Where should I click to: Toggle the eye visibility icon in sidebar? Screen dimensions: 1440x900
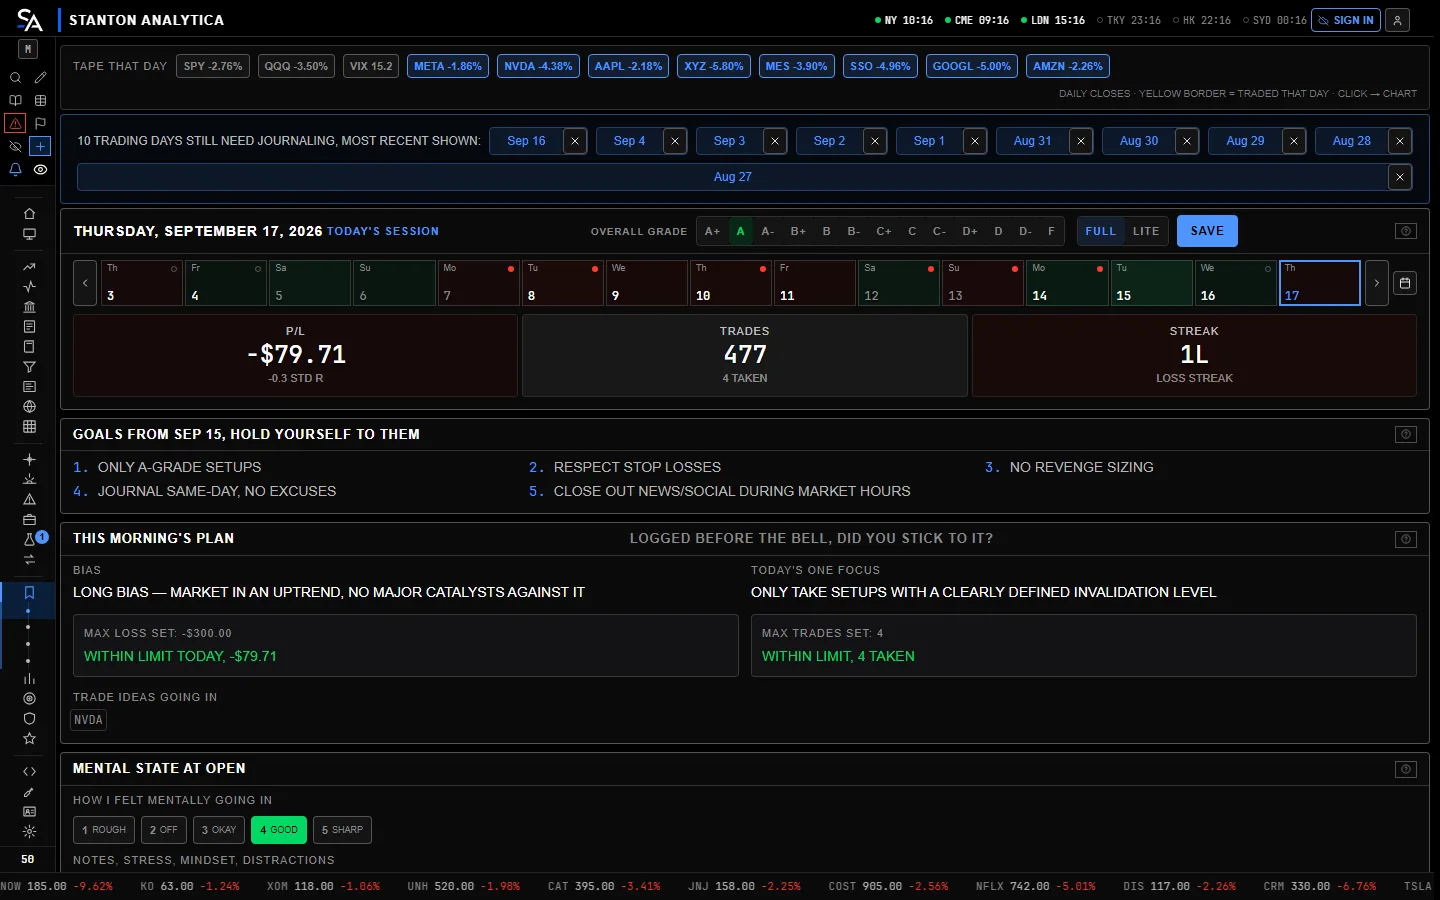click(40, 170)
